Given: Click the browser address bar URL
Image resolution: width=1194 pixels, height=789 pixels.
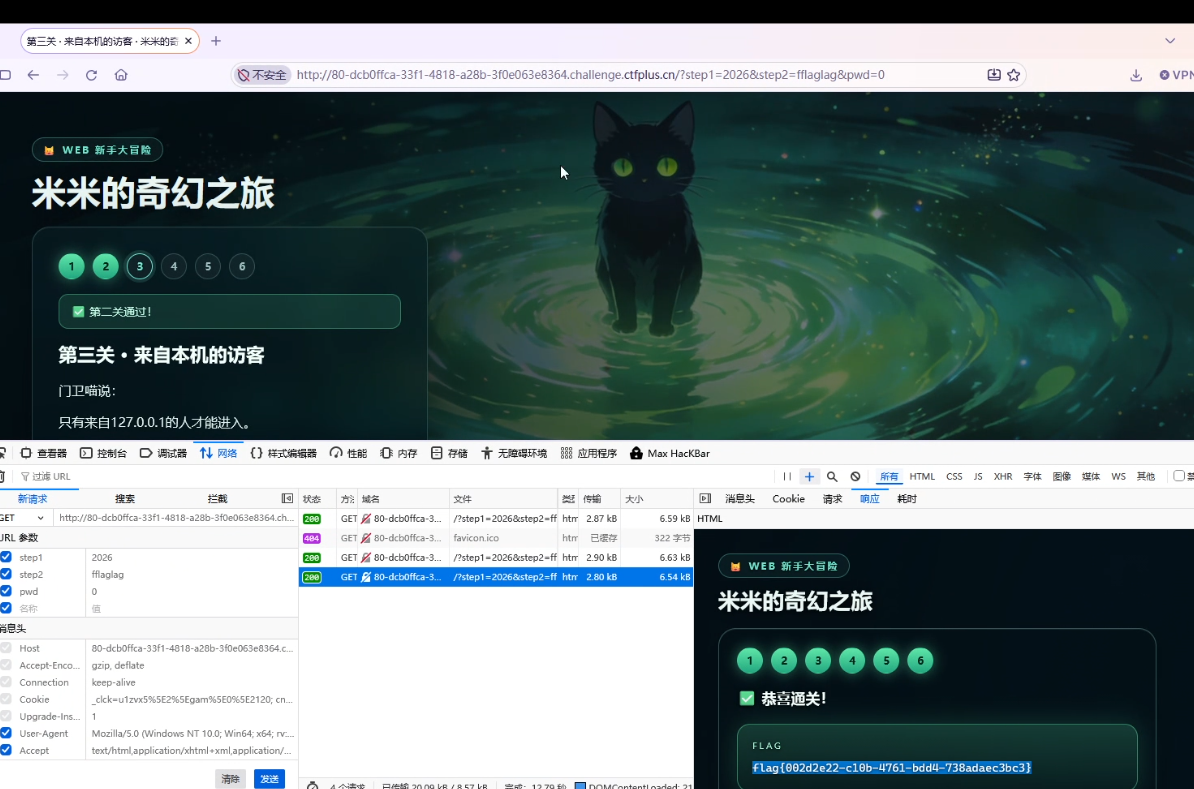Looking at the screenshot, I should 590,75.
